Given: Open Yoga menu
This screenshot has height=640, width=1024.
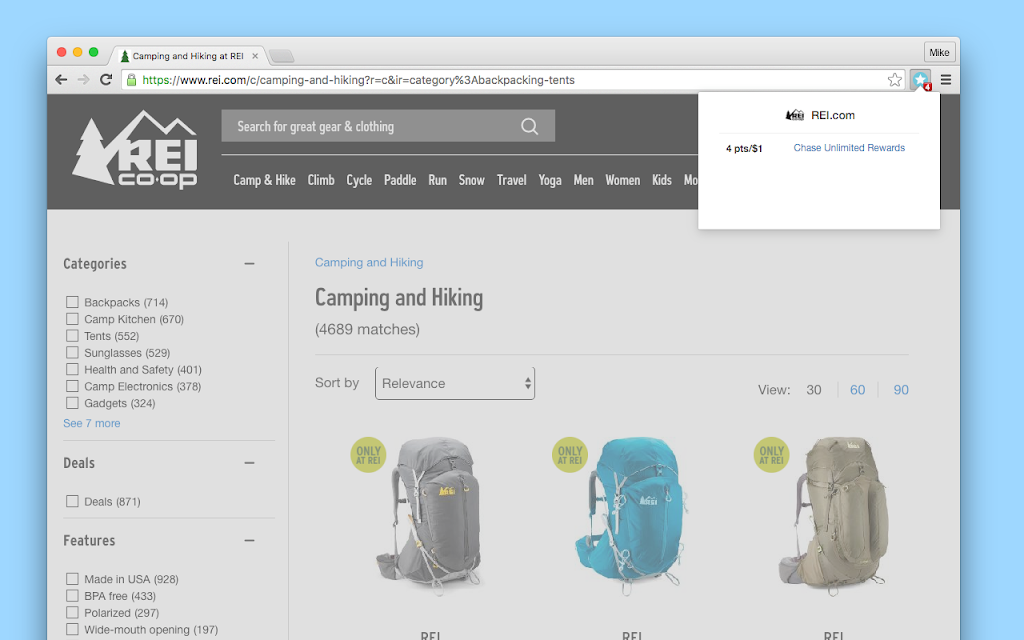Looking at the screenshot, I should pos(550,180).
